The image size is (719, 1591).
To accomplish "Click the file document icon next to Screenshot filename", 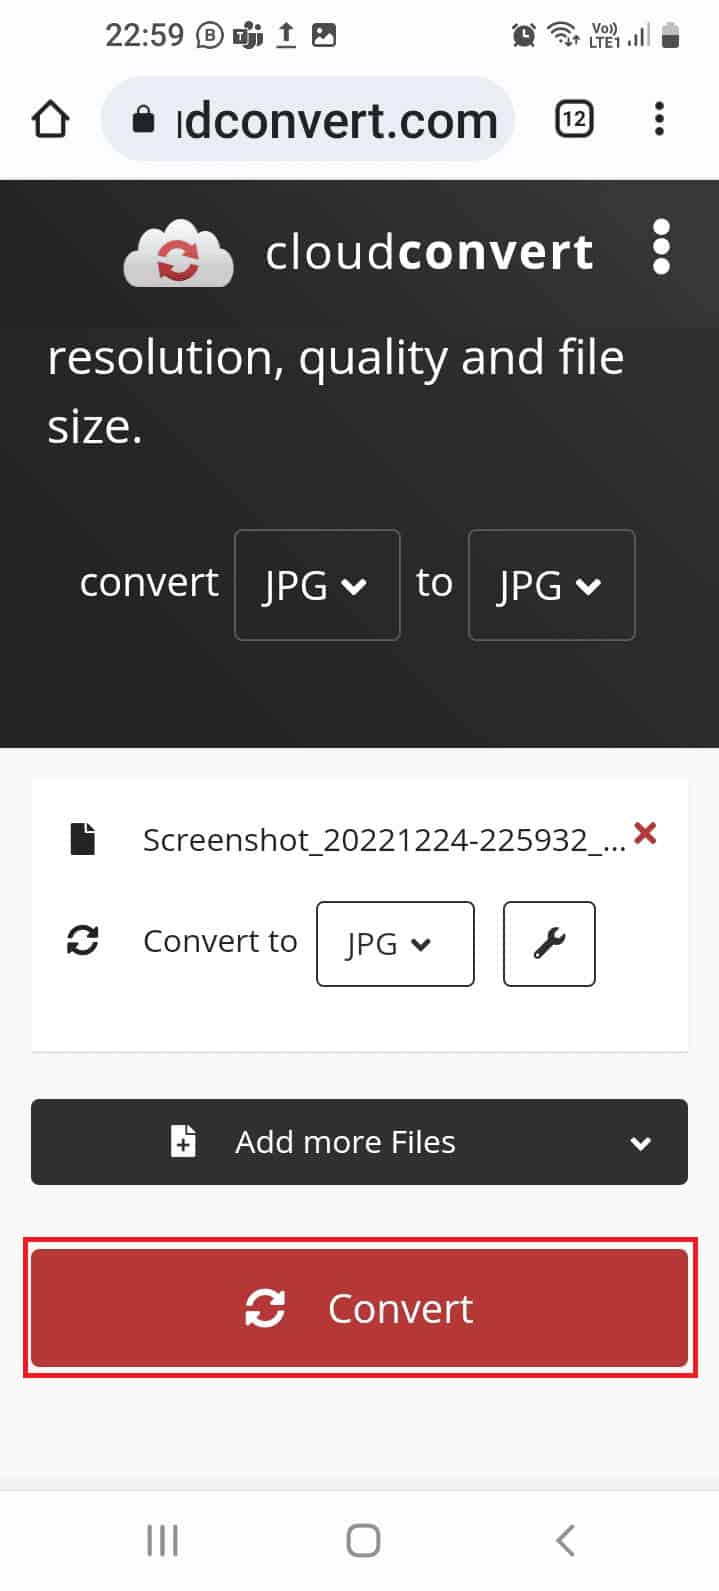I will [x=83, y=839].
